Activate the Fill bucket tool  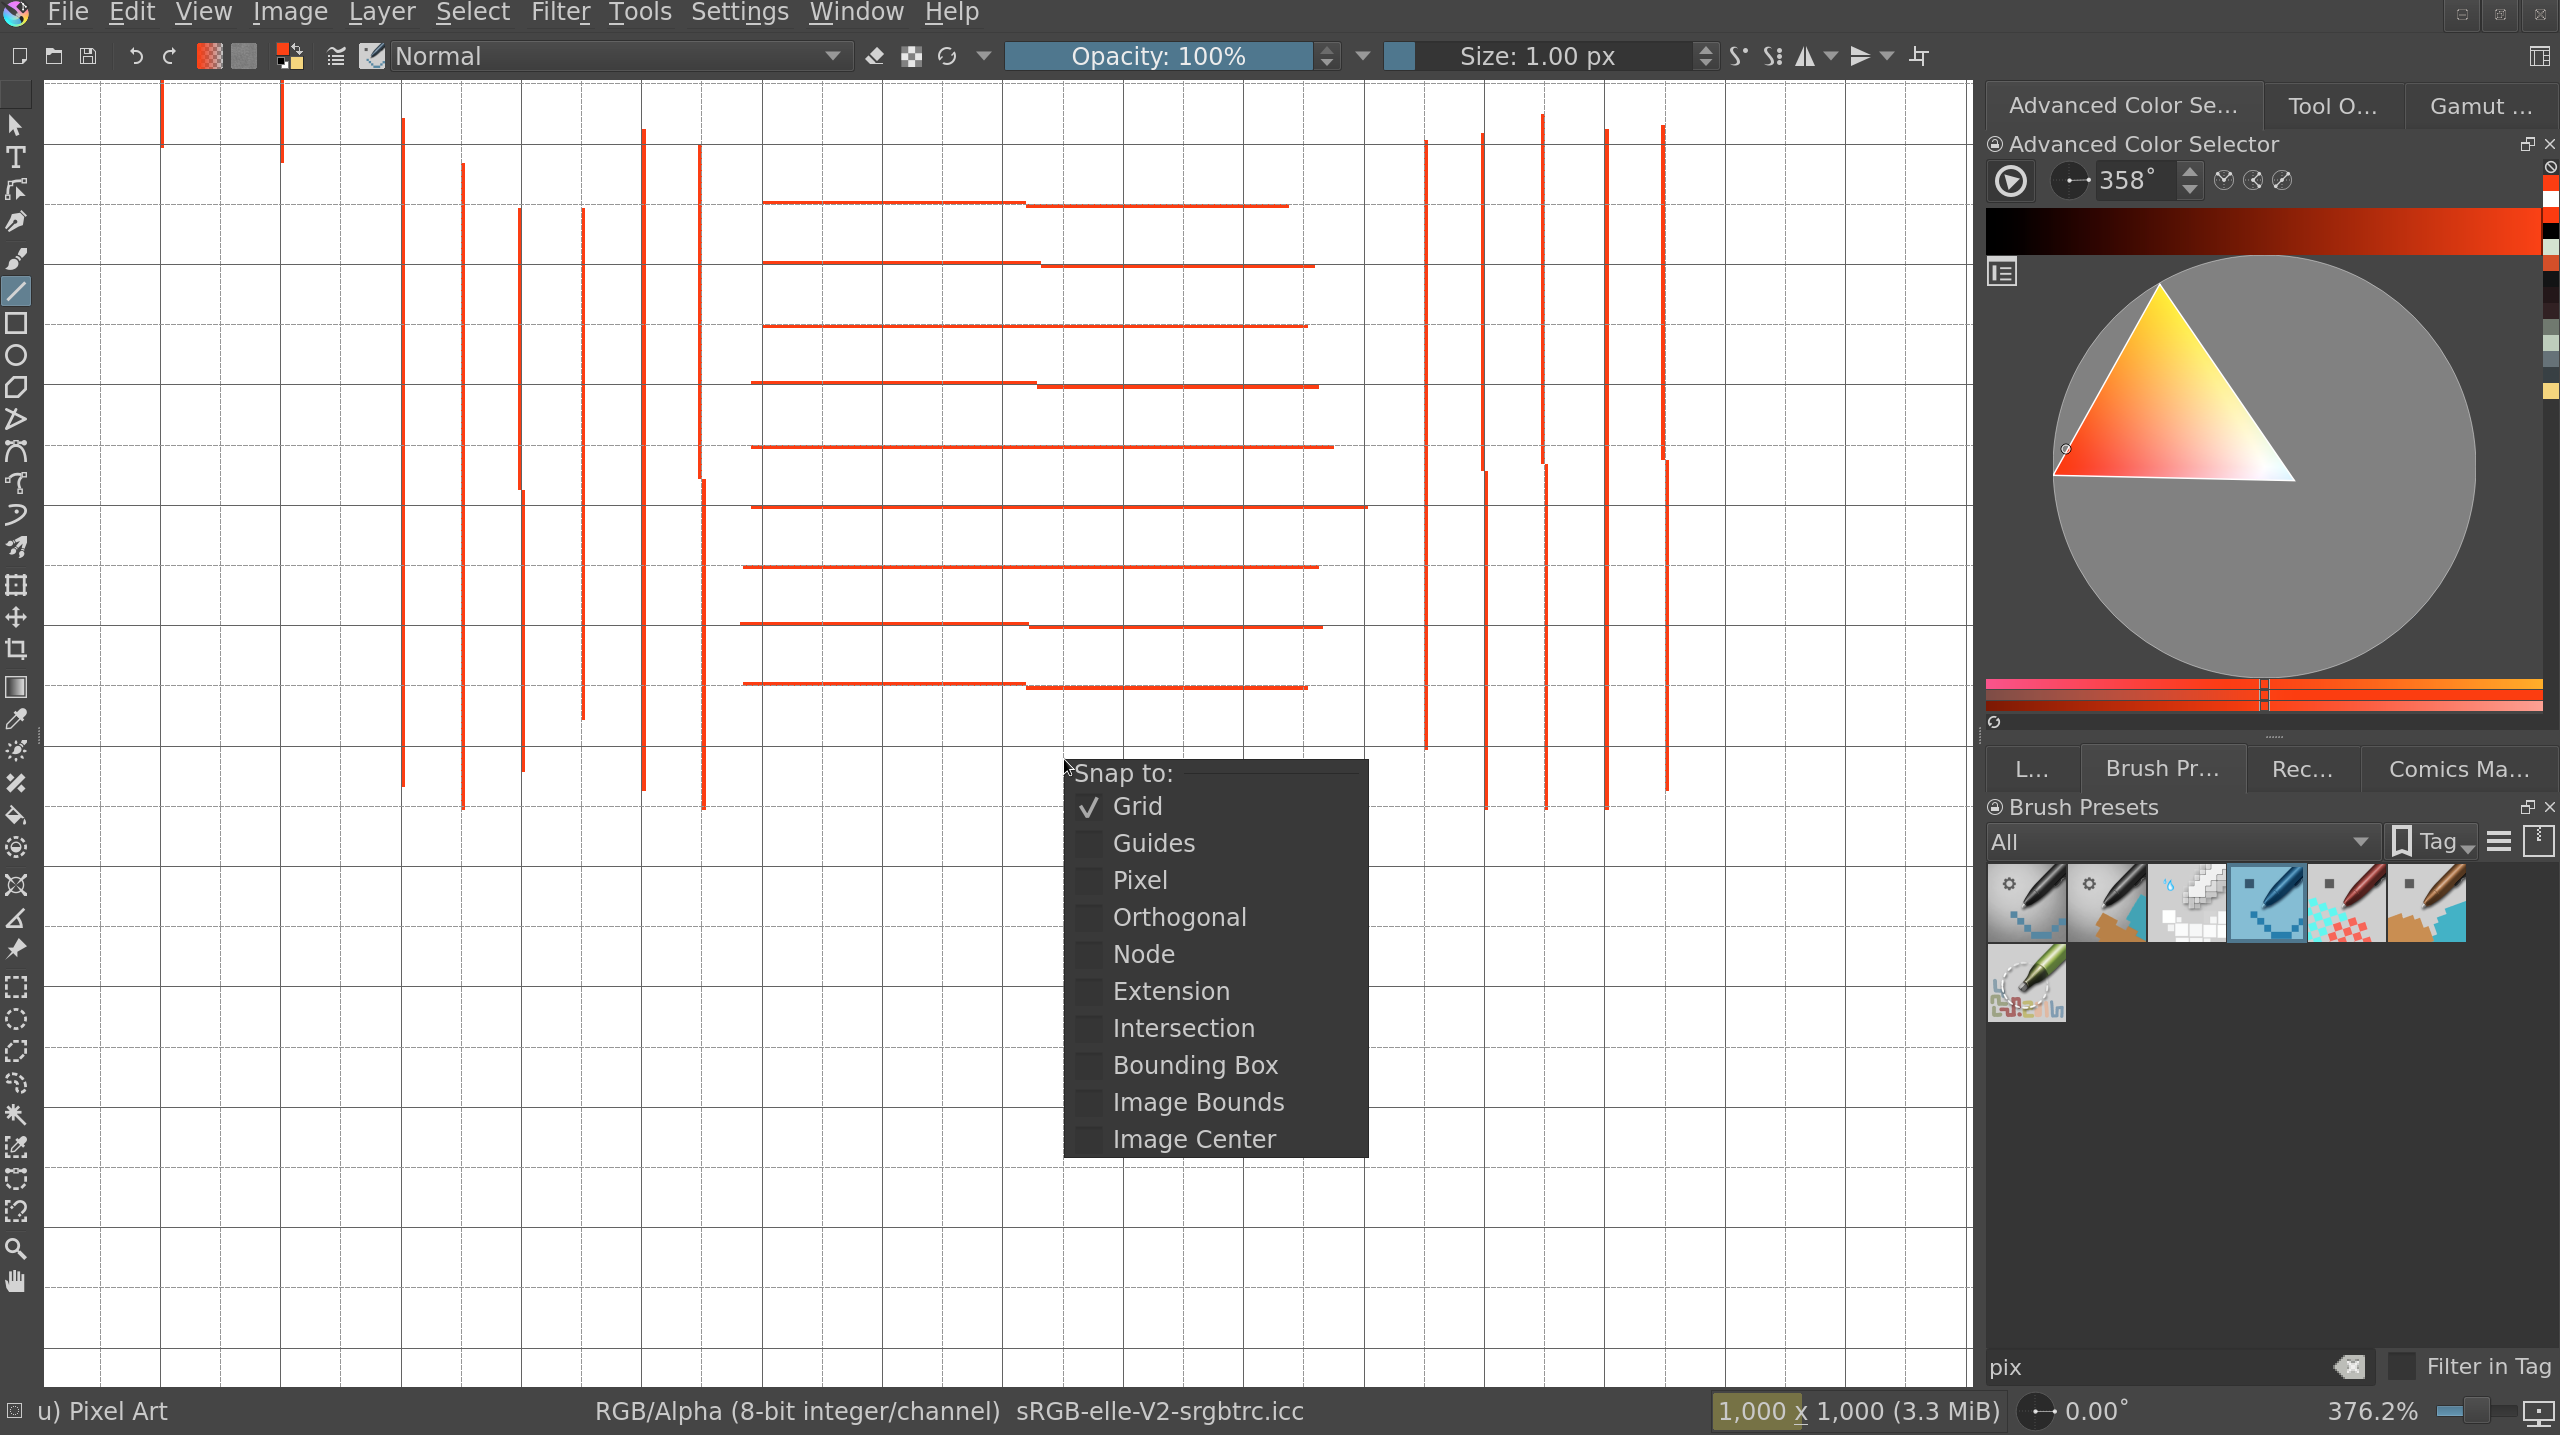click(x=16, y=815)
